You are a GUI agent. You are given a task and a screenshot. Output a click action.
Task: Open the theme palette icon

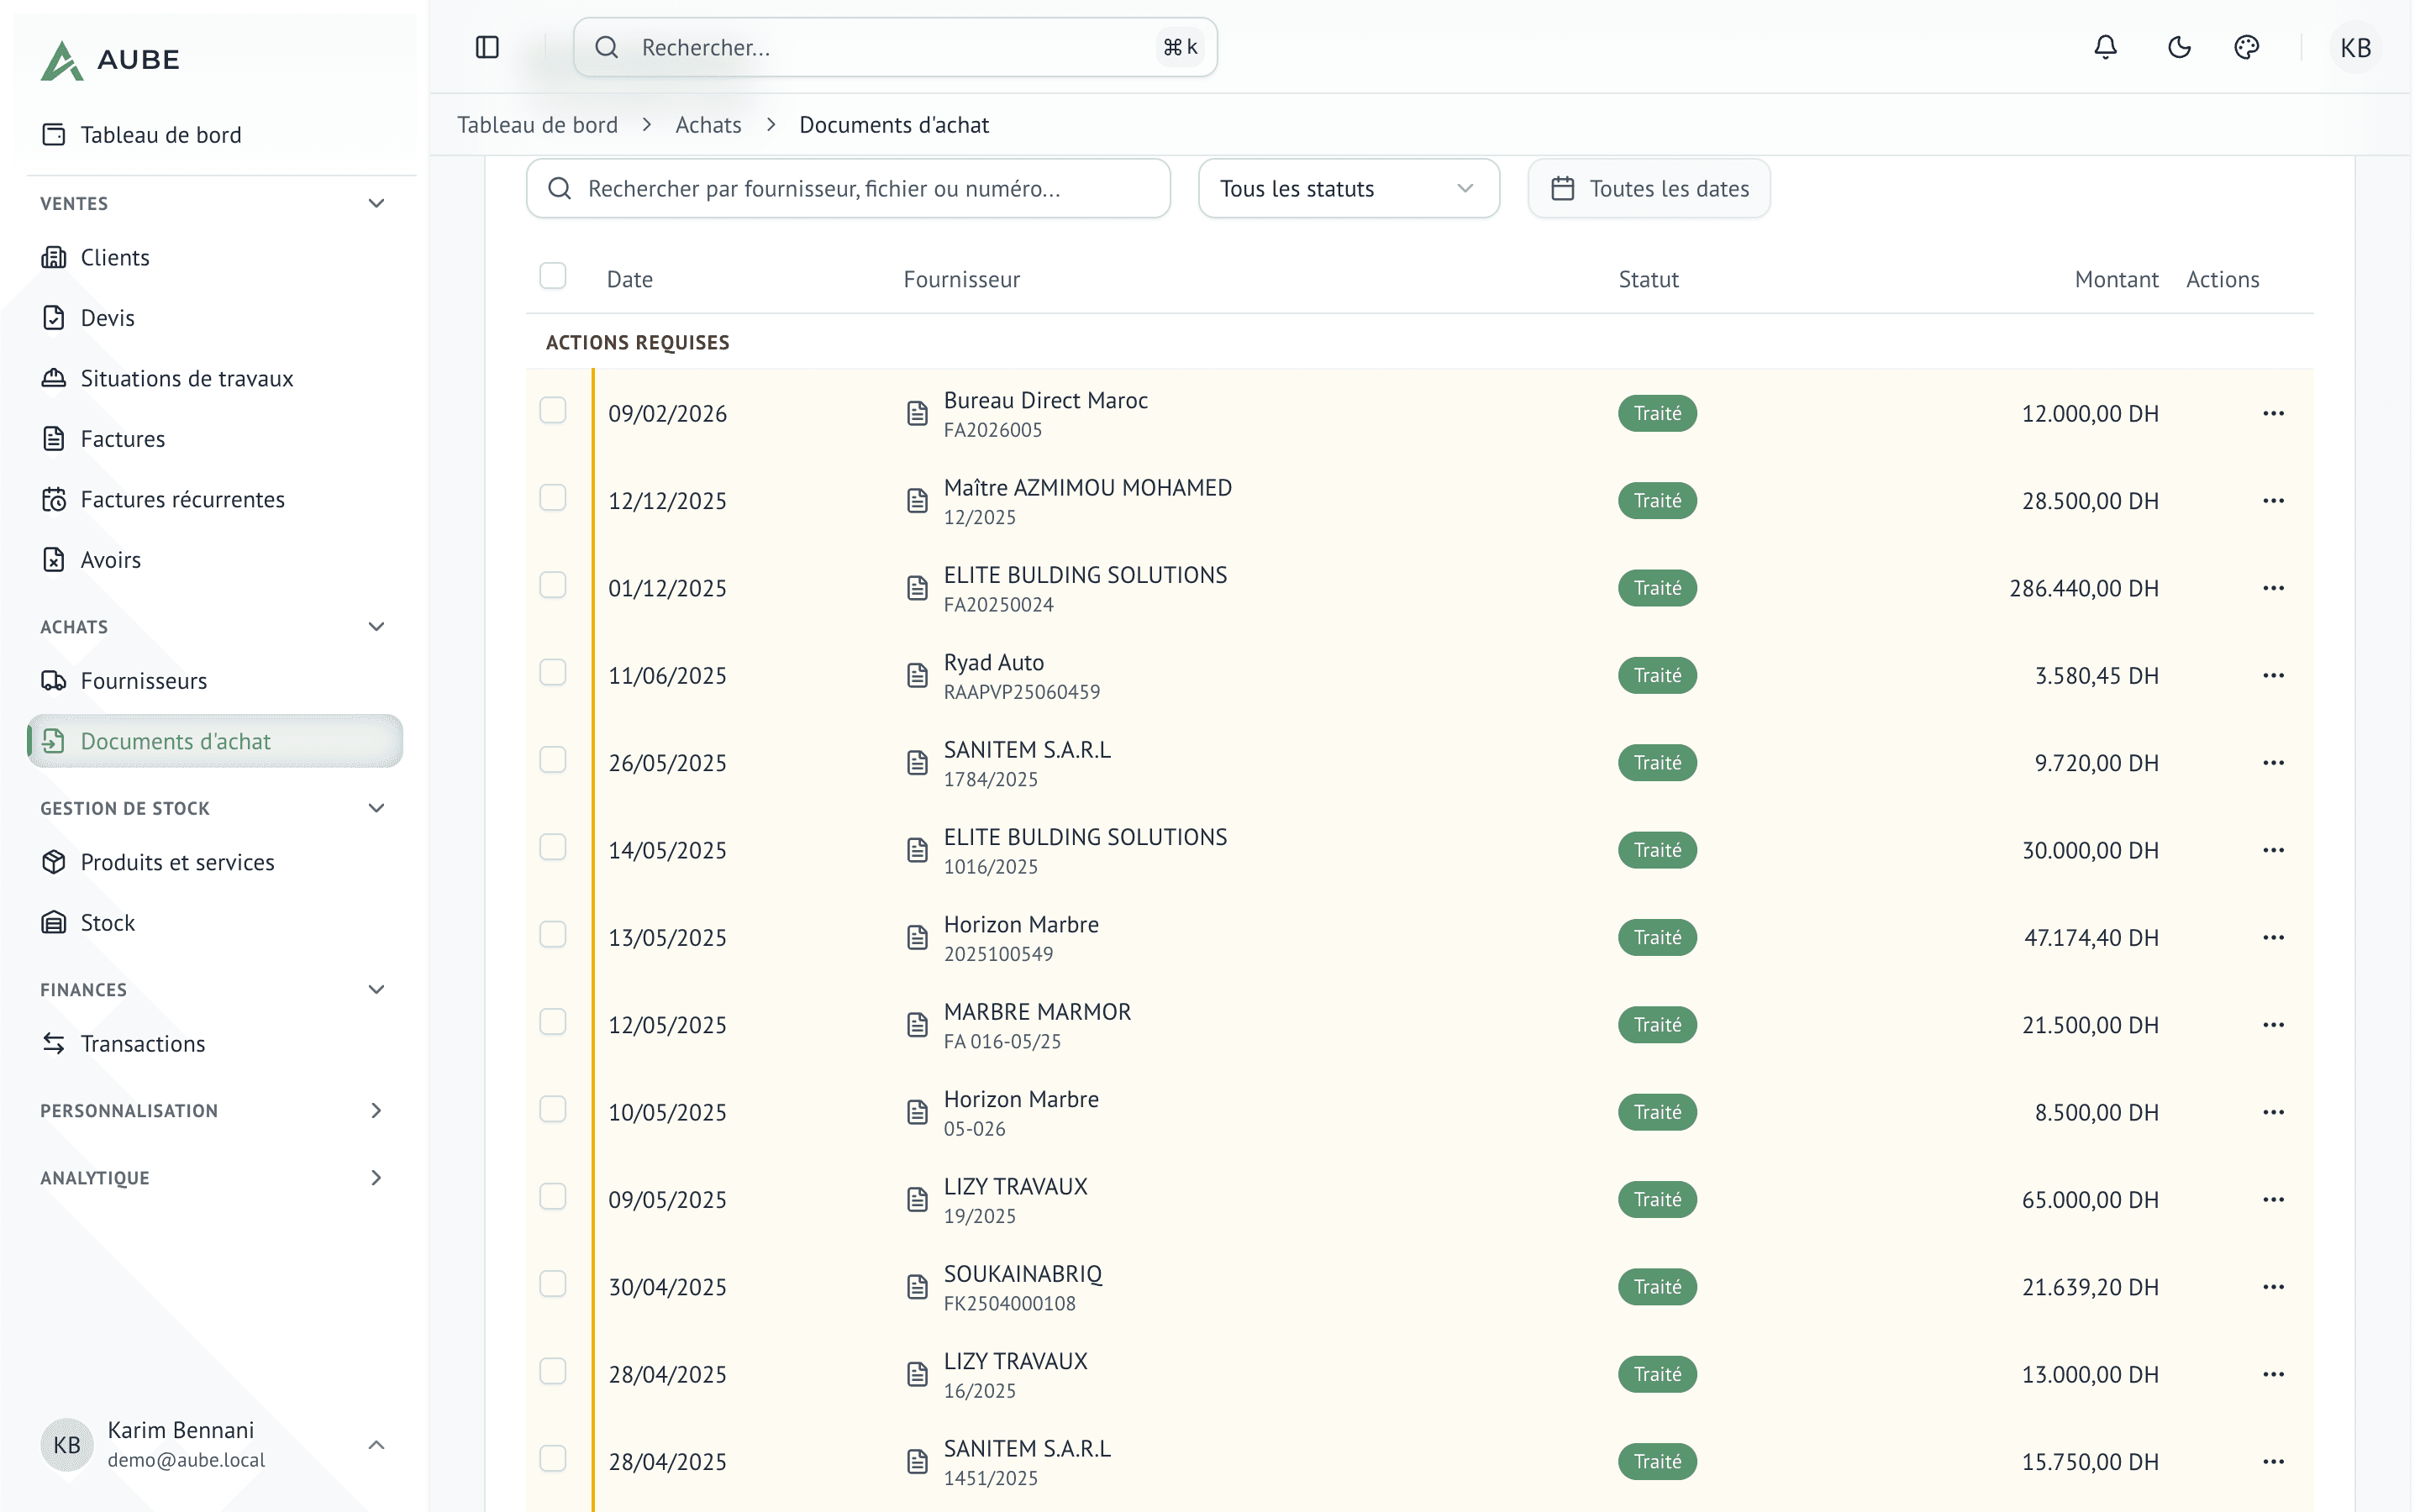[2246, 47]
